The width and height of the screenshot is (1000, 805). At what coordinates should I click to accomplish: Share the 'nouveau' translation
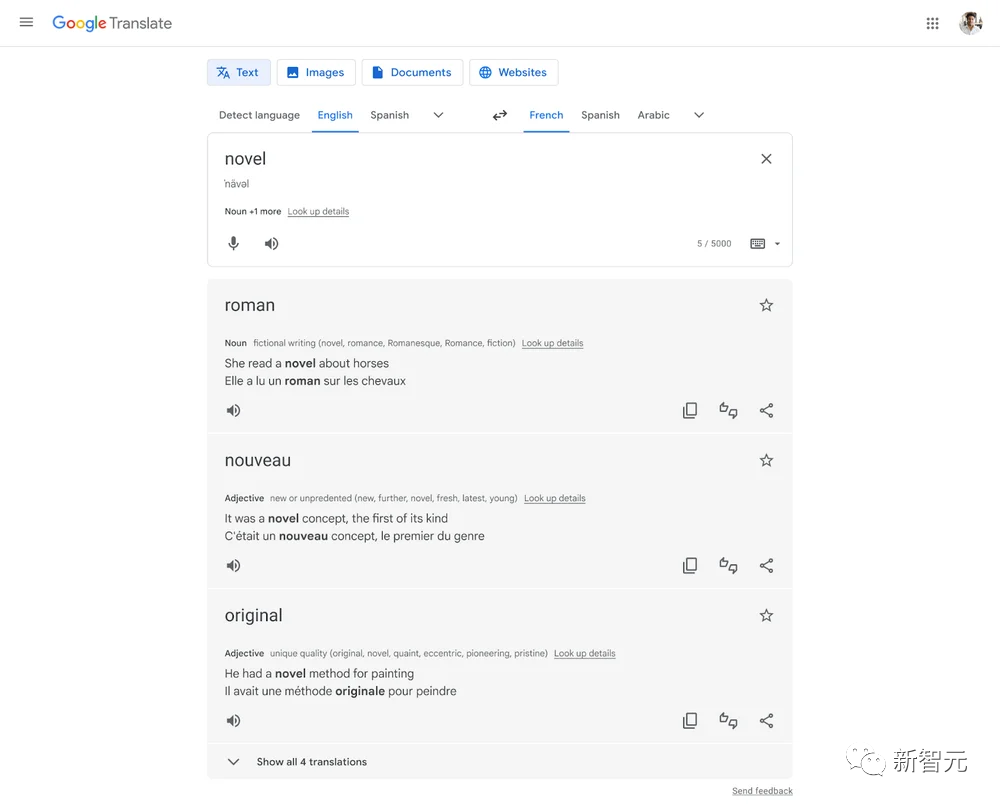[766, 565]
